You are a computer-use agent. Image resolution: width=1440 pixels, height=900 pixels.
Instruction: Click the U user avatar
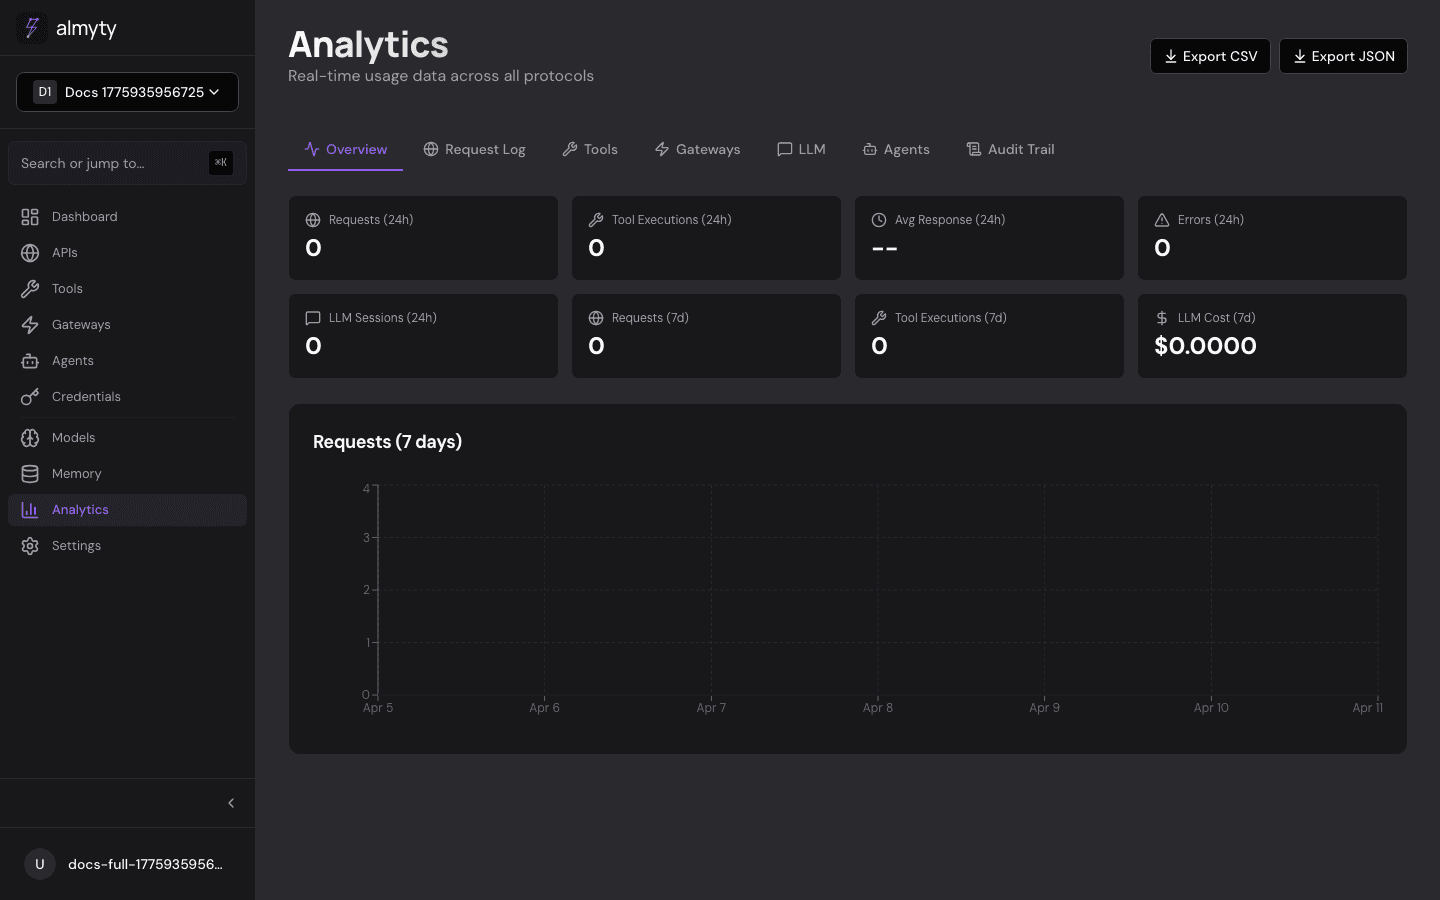pyautogui.click(x=40, y=864)
